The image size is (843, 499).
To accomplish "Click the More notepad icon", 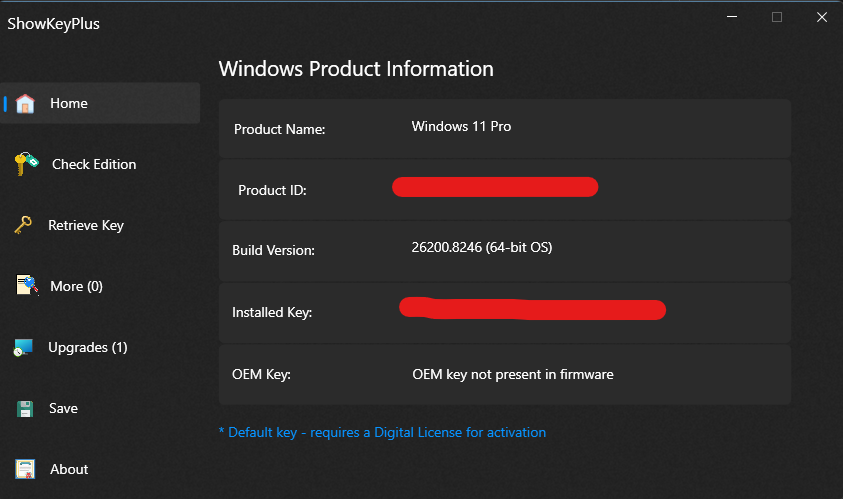I will (27, 285).
